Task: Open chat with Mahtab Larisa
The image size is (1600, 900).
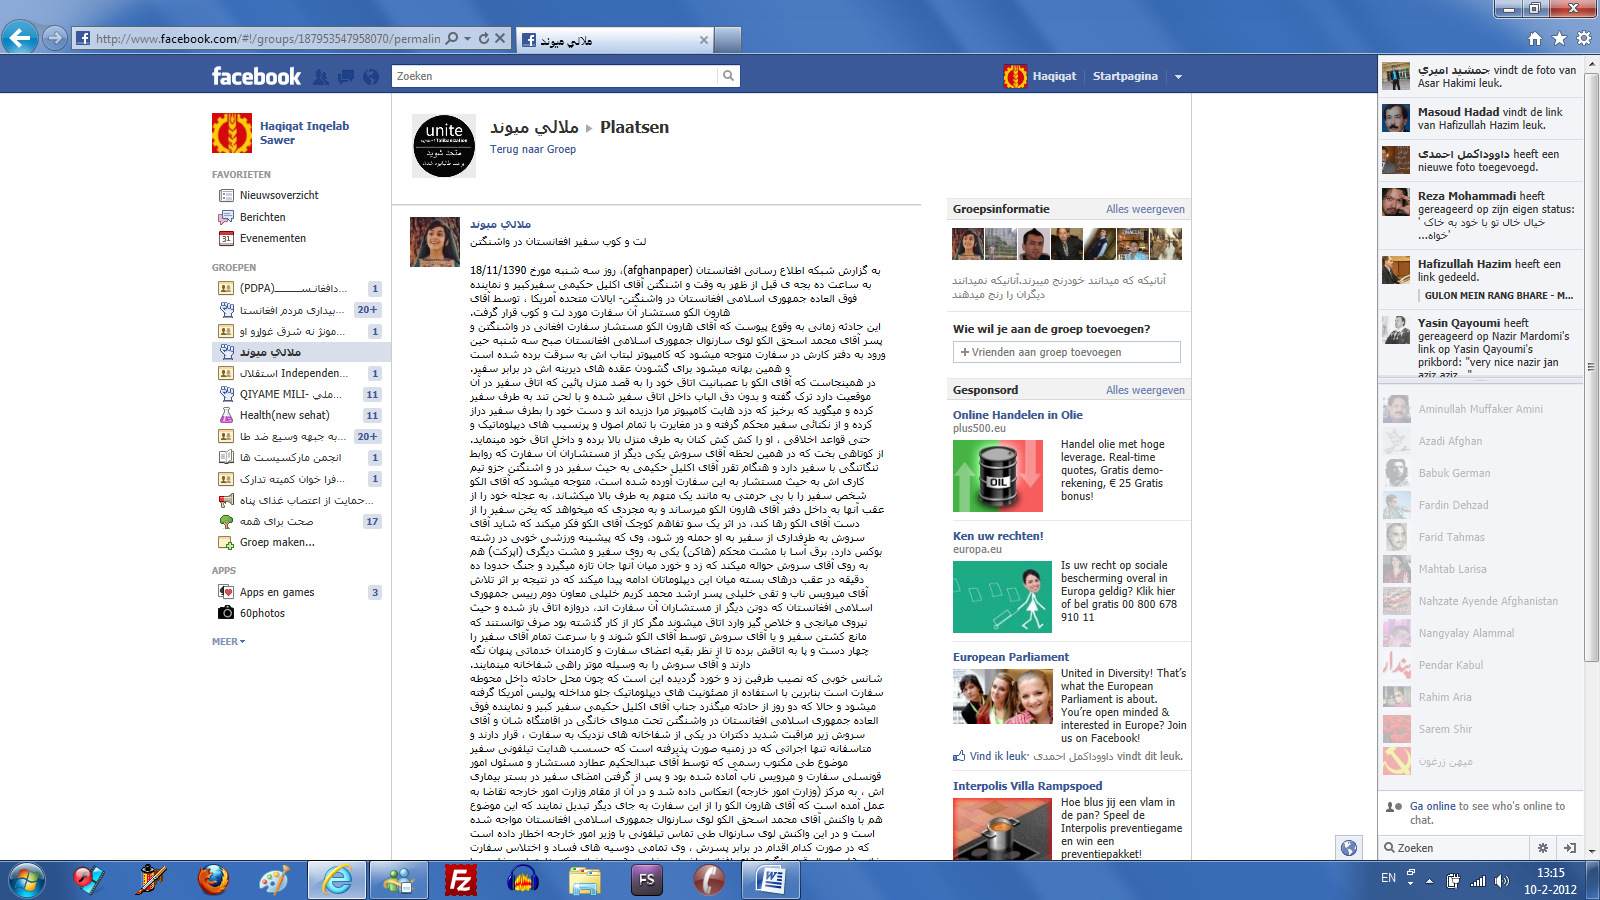Action: point(1480,569)
